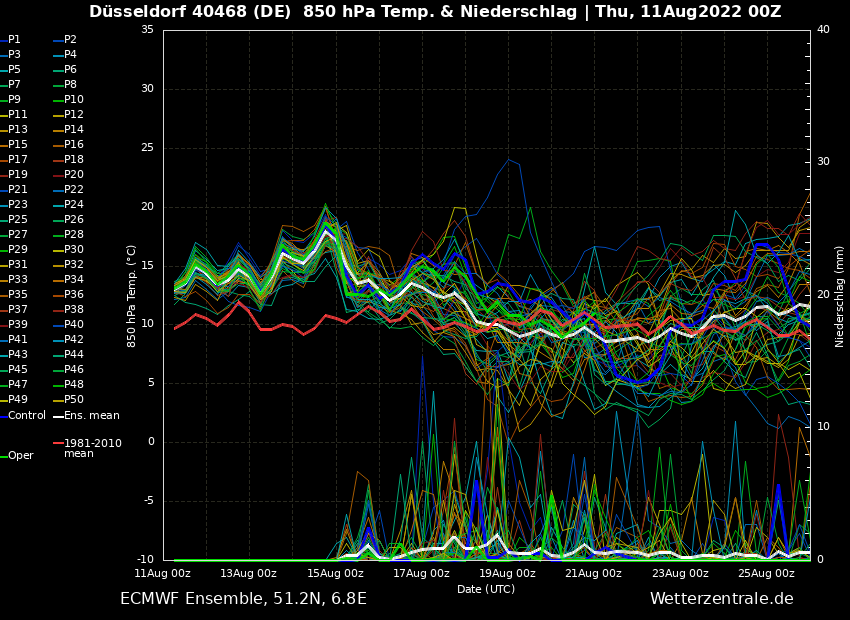Select the P41 legend entry

pyautogui.click(x=18, y=340)
